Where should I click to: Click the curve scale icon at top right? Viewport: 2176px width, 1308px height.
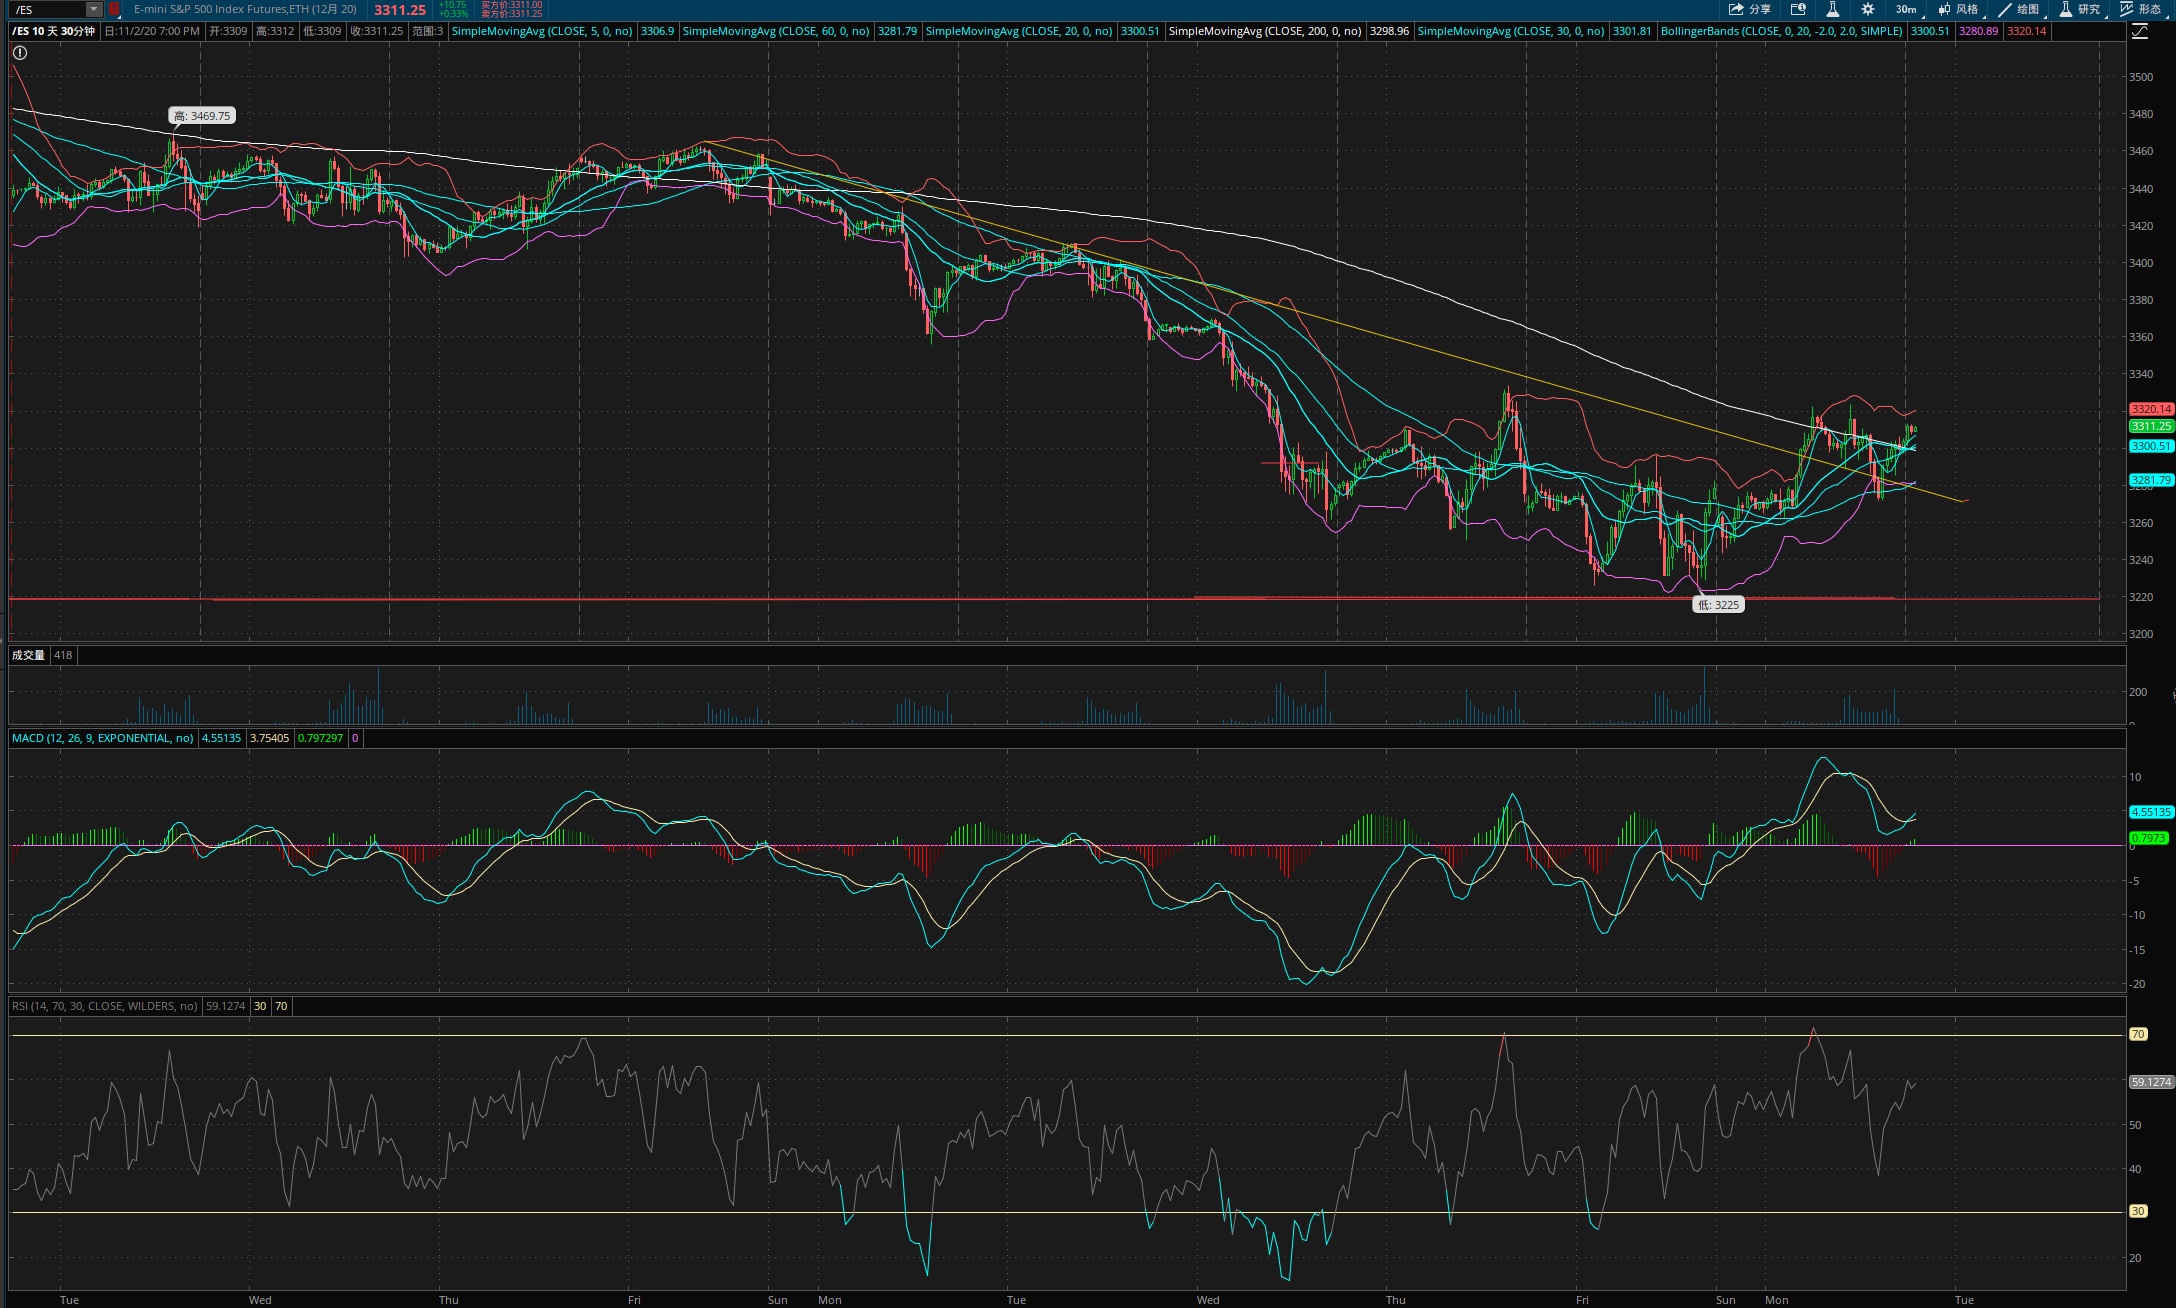[x=2139, y=32]
